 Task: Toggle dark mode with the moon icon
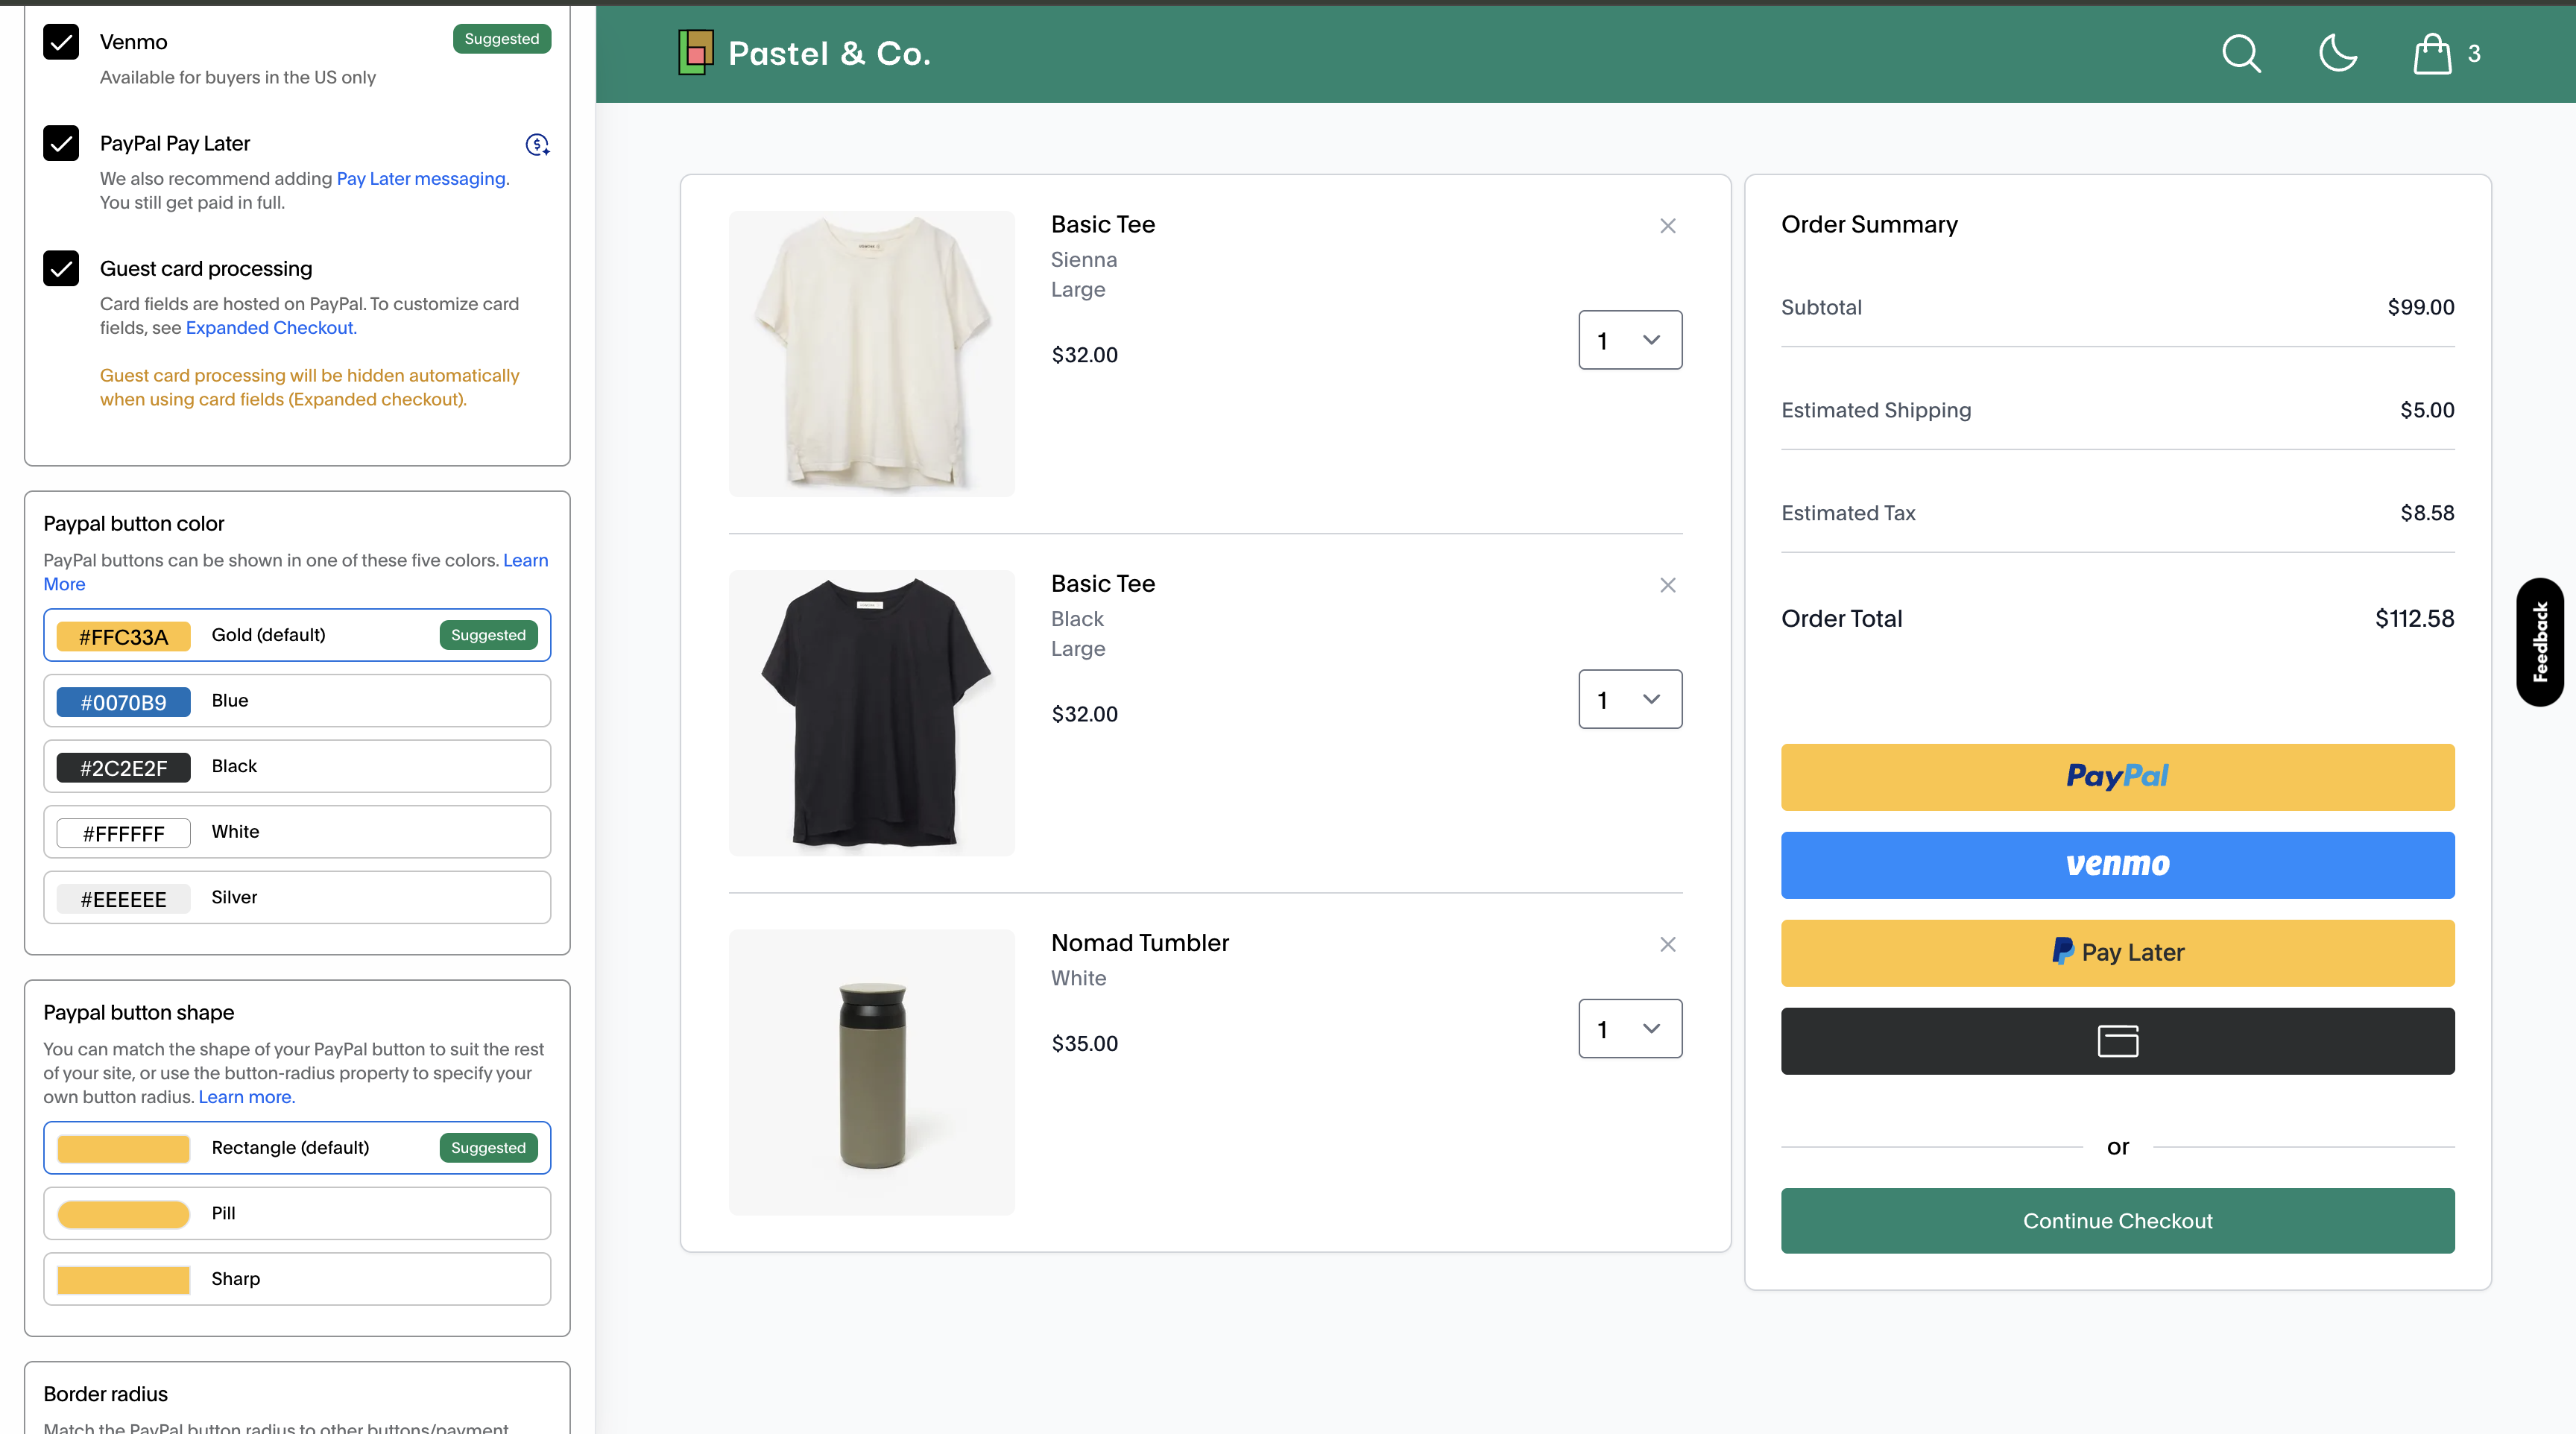(x=2337, y=54)
